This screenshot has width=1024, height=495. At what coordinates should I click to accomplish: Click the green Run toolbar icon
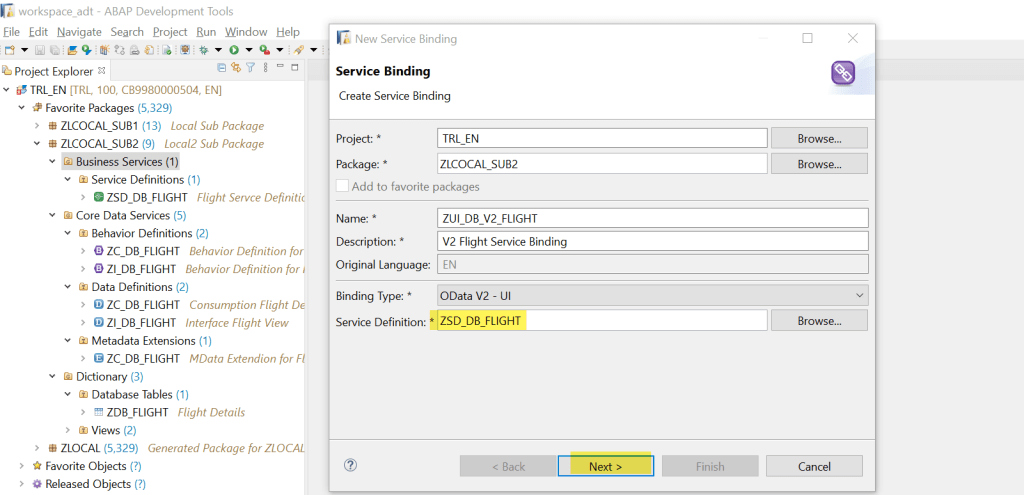pos(234,50)
